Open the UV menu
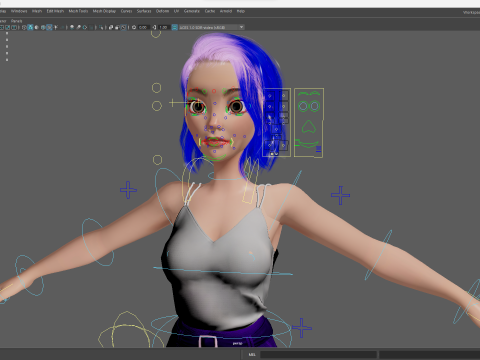 coord(176,11)
